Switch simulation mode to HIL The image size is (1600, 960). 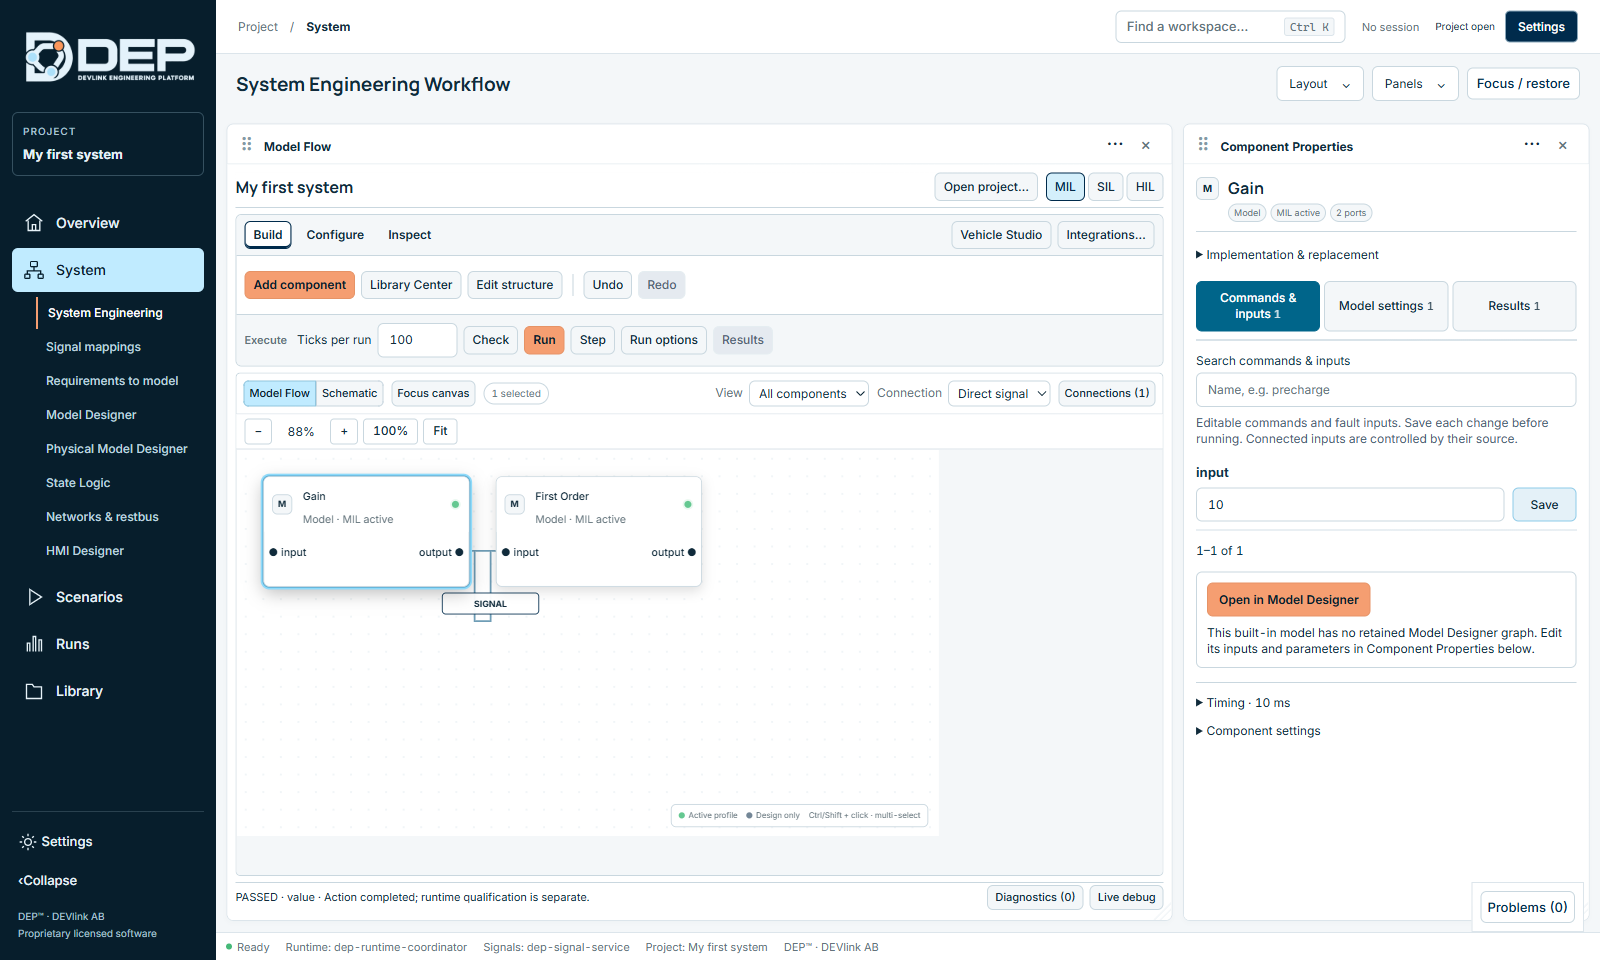pyautogui.click(x=1145, y=187)
